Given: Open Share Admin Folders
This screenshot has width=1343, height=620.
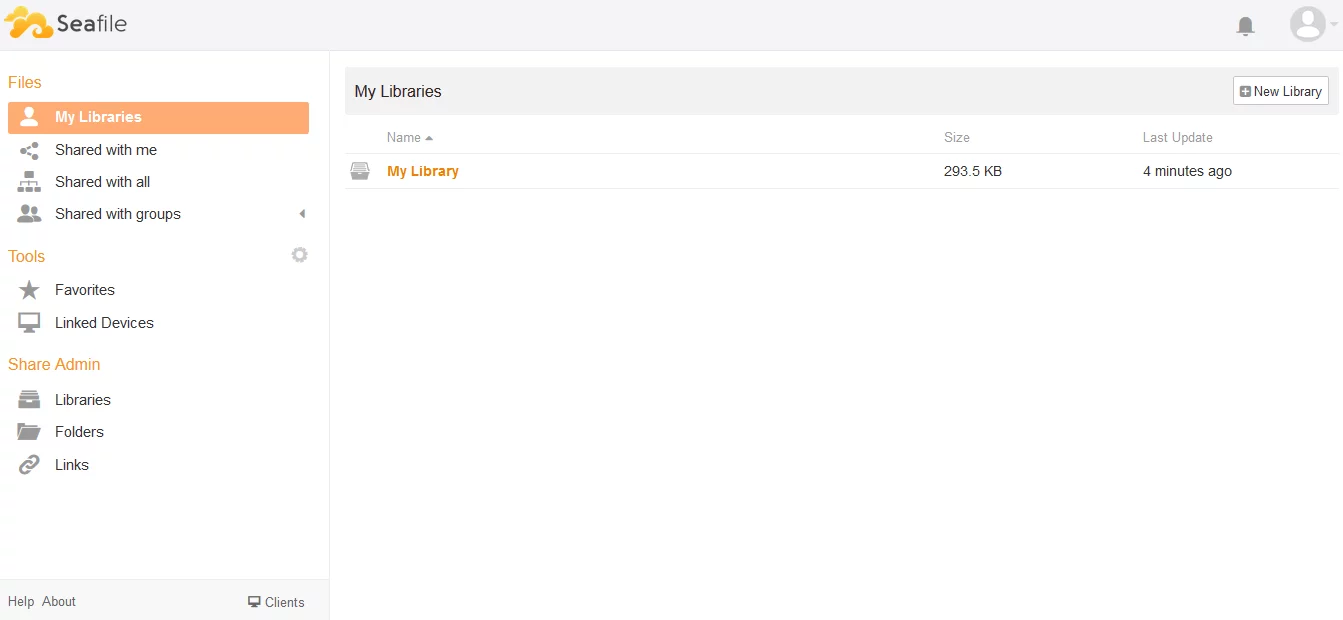Looking at the screenshot, I should click(x=79, y=432).
